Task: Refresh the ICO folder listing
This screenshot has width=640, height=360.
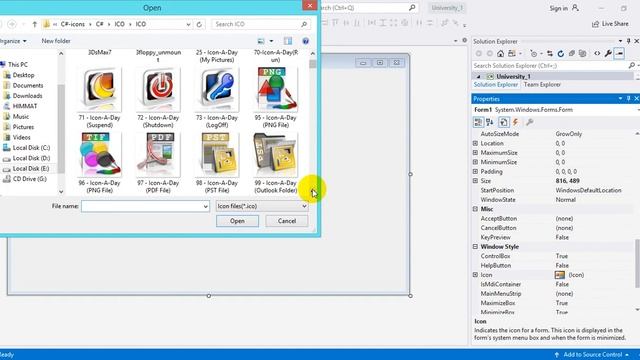Action: (199, 24)
